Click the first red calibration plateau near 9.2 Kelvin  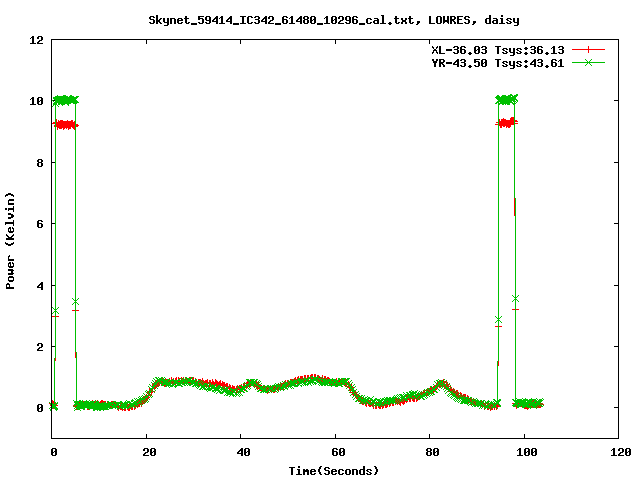65,125
